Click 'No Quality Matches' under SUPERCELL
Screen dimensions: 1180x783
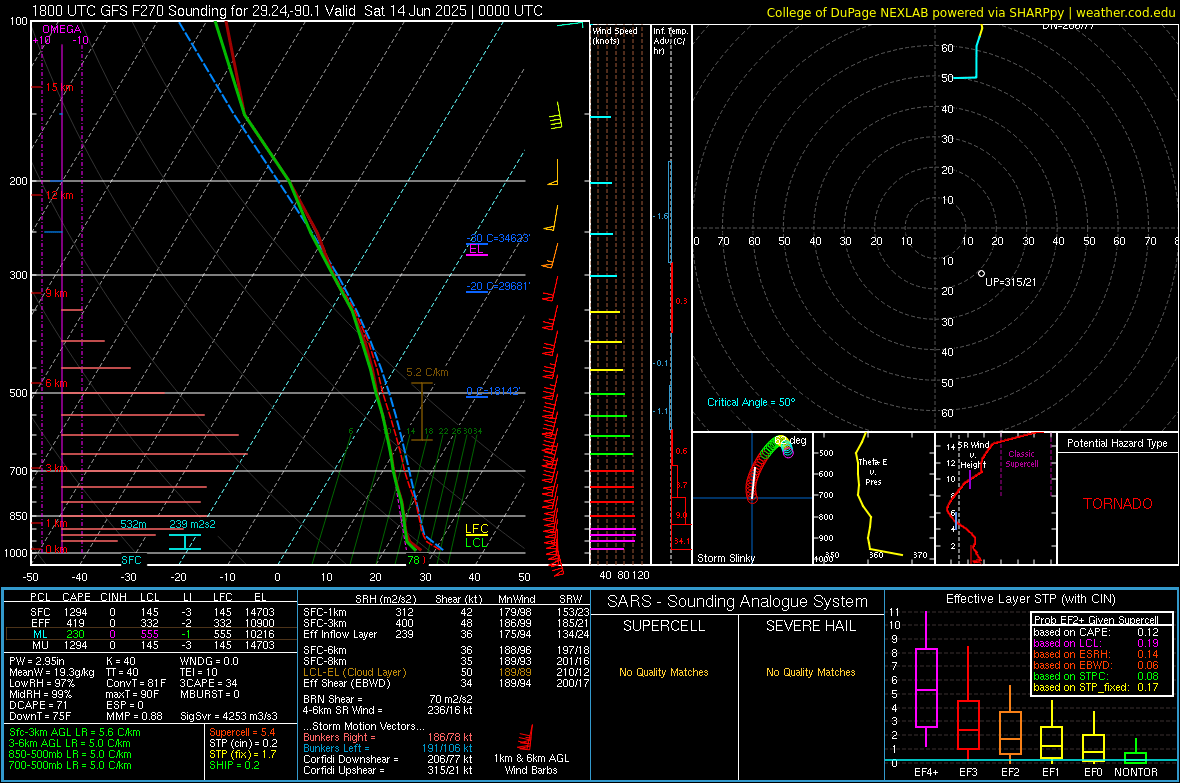[664, 672]
